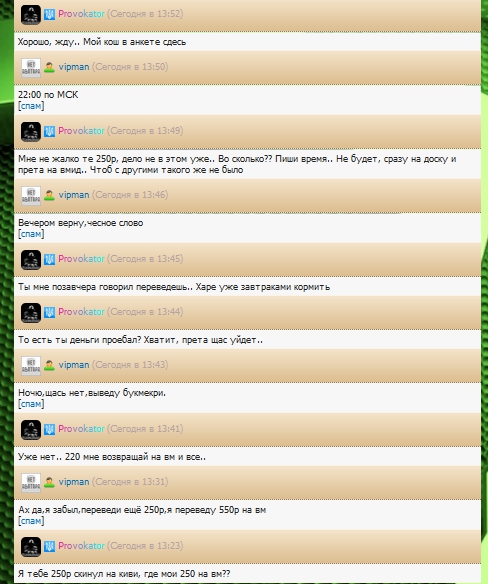Report 'Вечером верну' message via спам link
The image size is (488, 584).
tap(31, 234)
